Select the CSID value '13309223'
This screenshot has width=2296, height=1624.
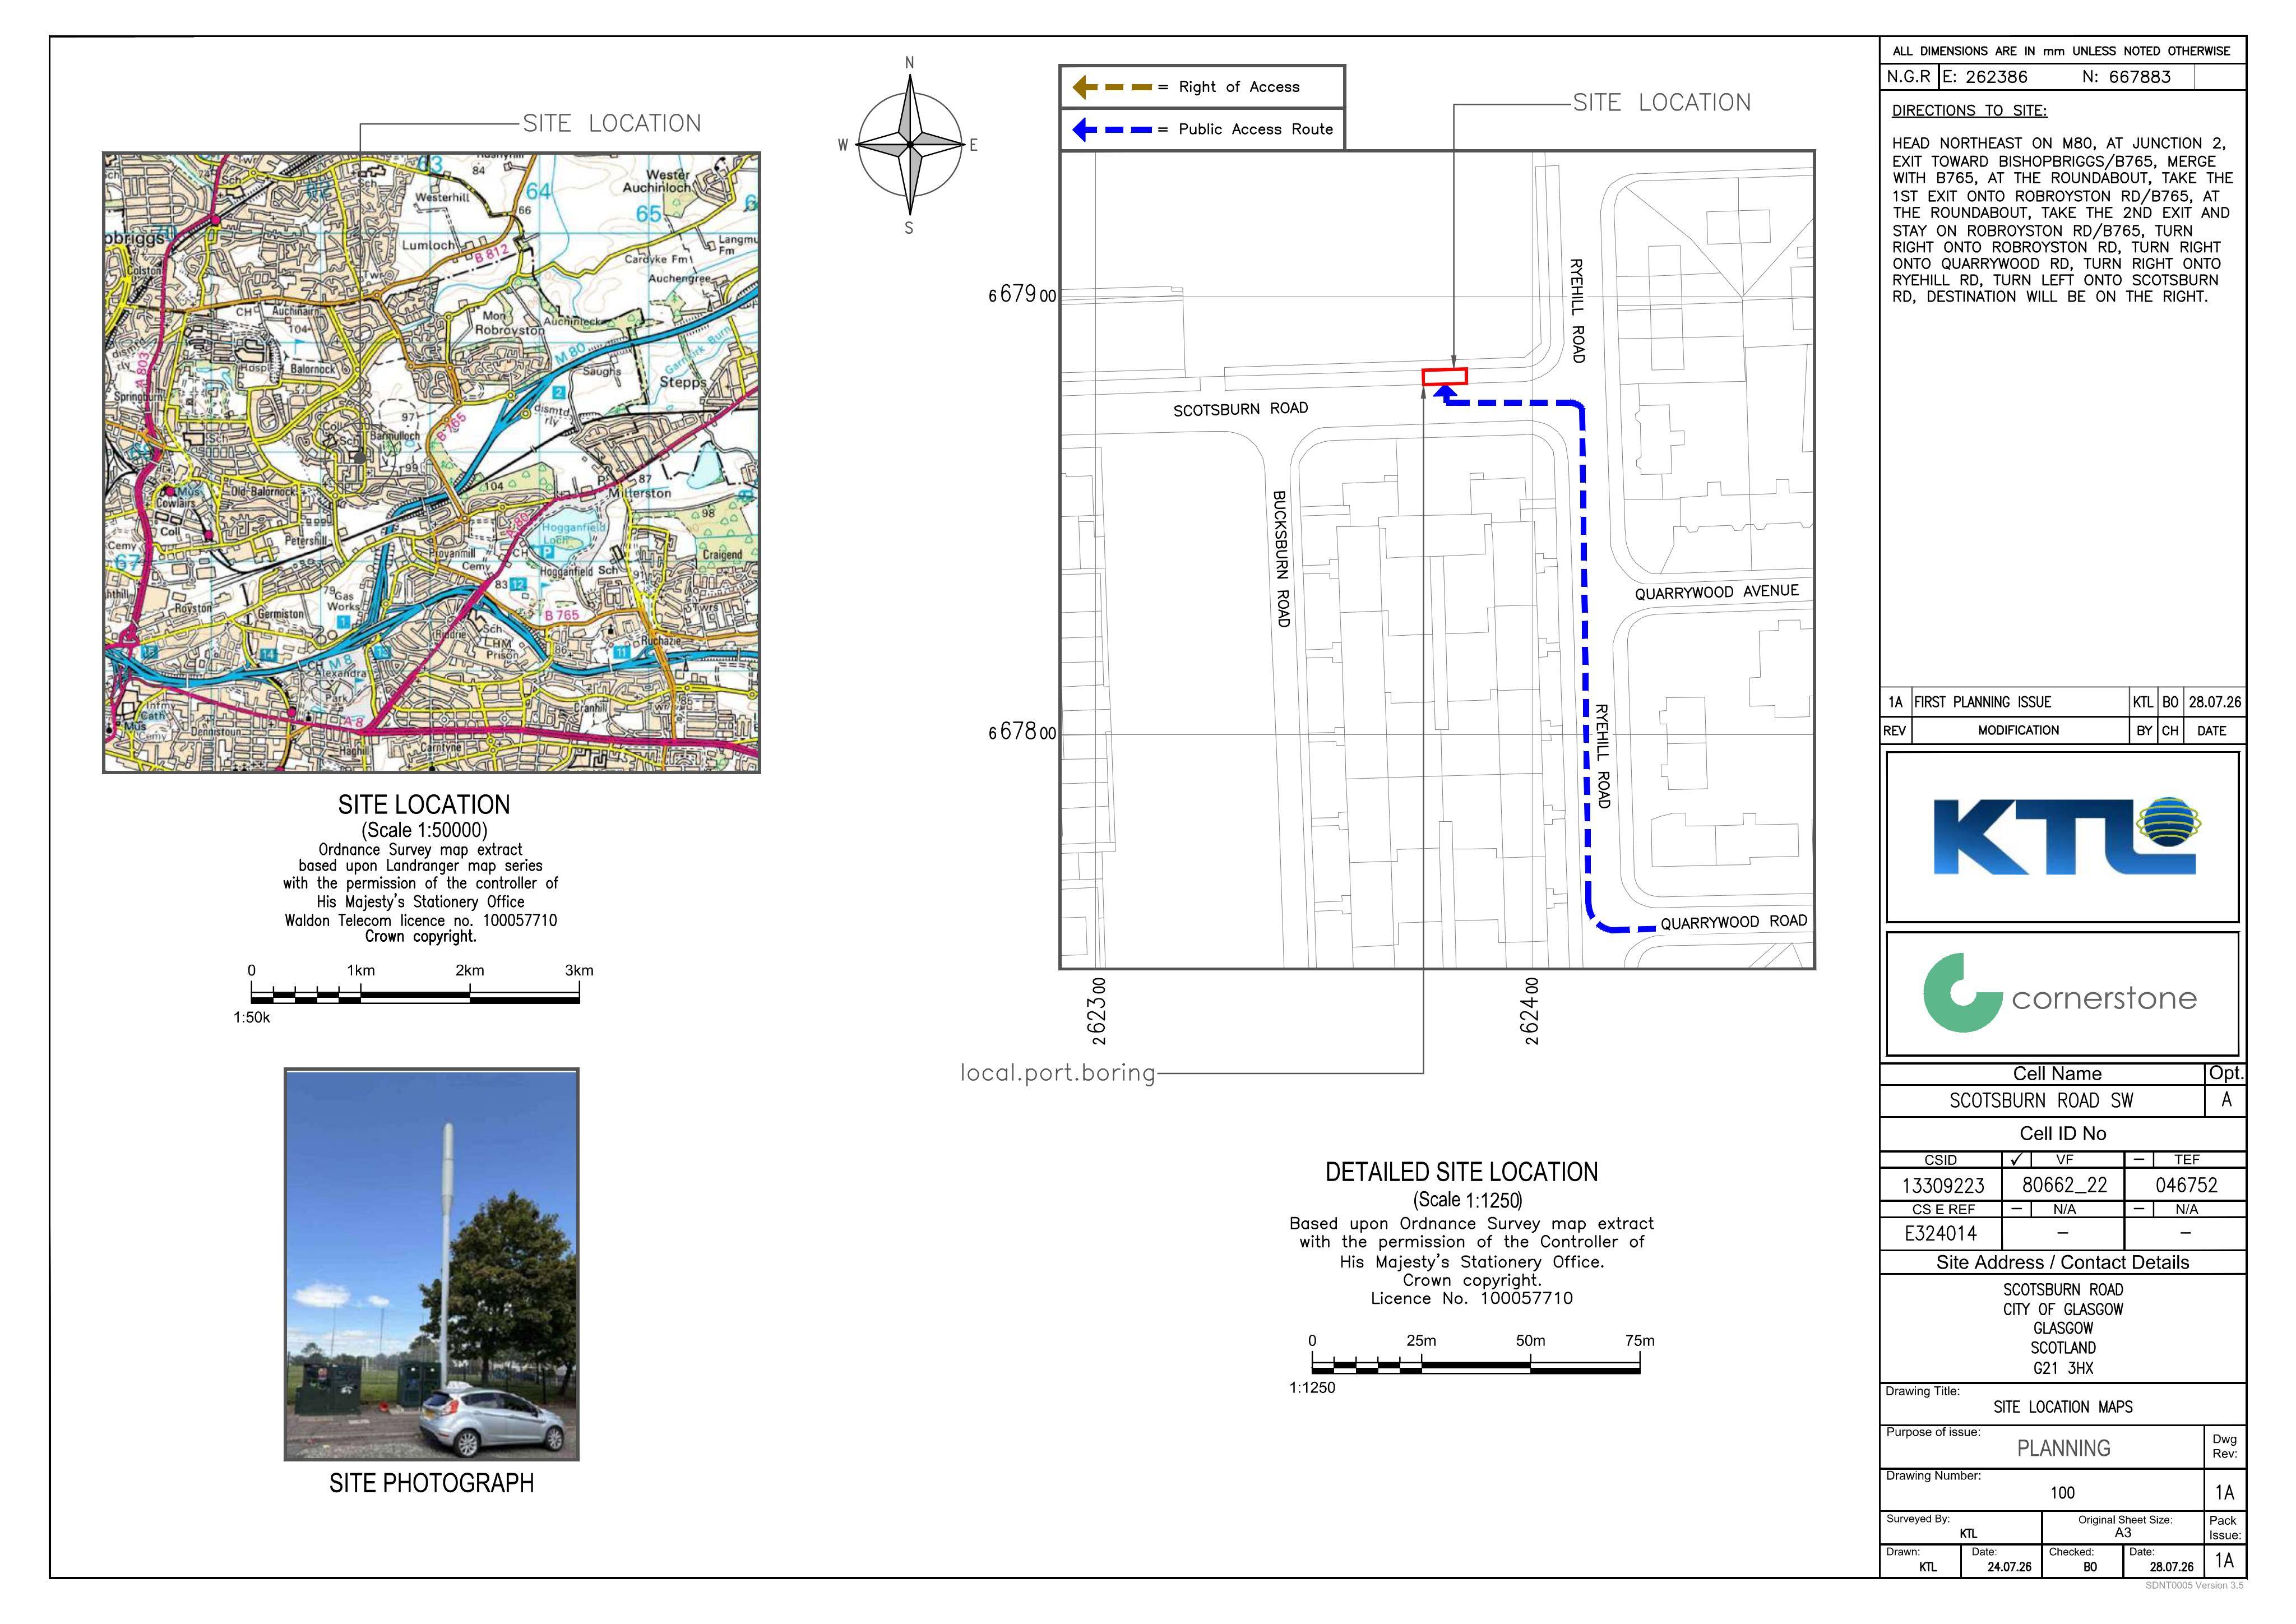pos(1943,1185)
